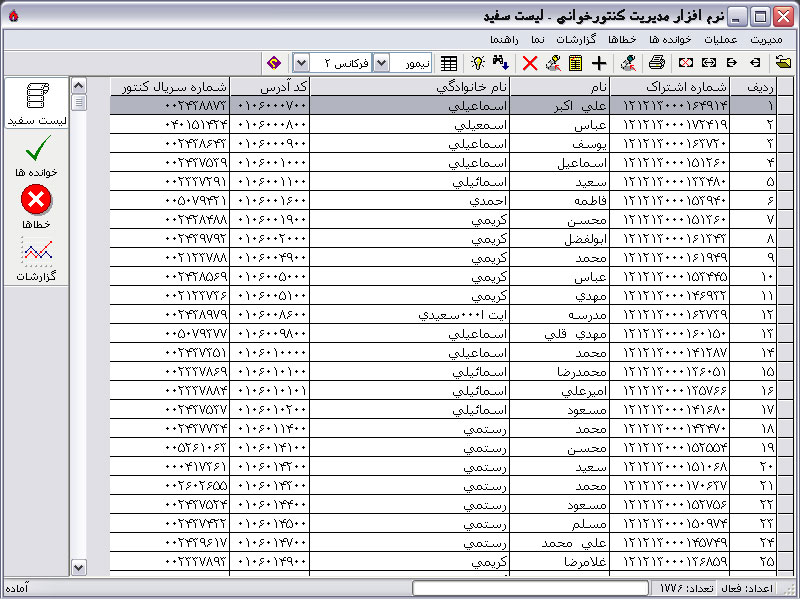This screenshot has height=600, width=800.
Task: Click the empty status bar text field
Action: click(x=529, y=588)
